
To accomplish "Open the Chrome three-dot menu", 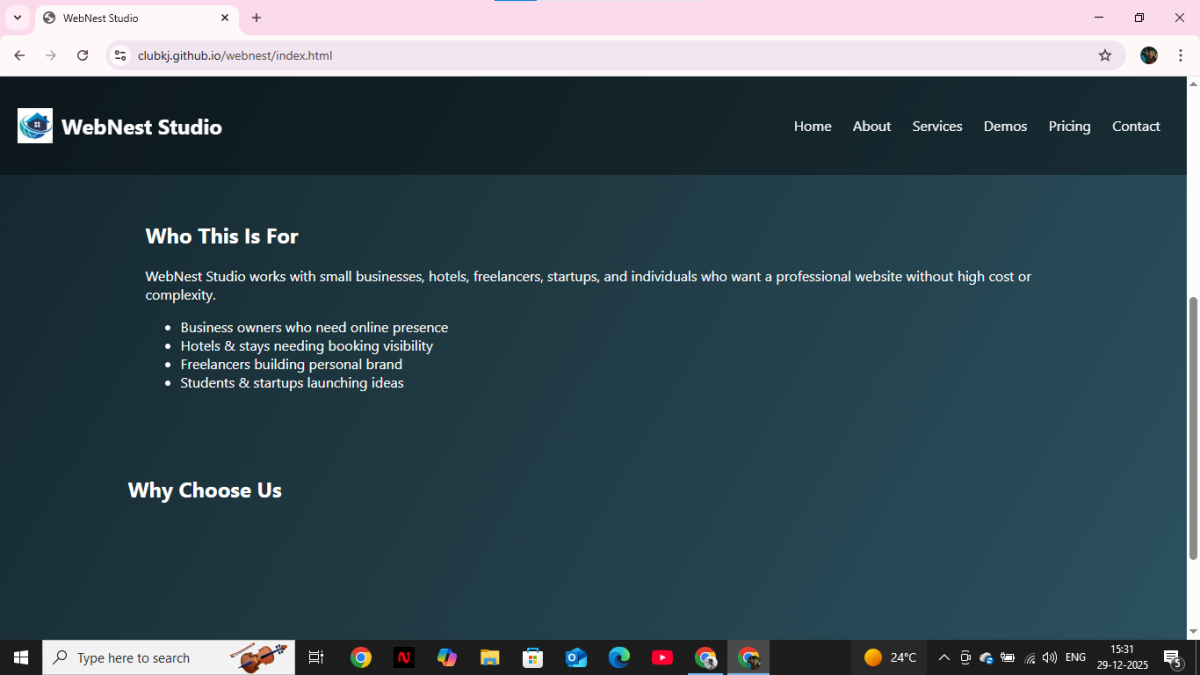I will (x=1180, y=56).
